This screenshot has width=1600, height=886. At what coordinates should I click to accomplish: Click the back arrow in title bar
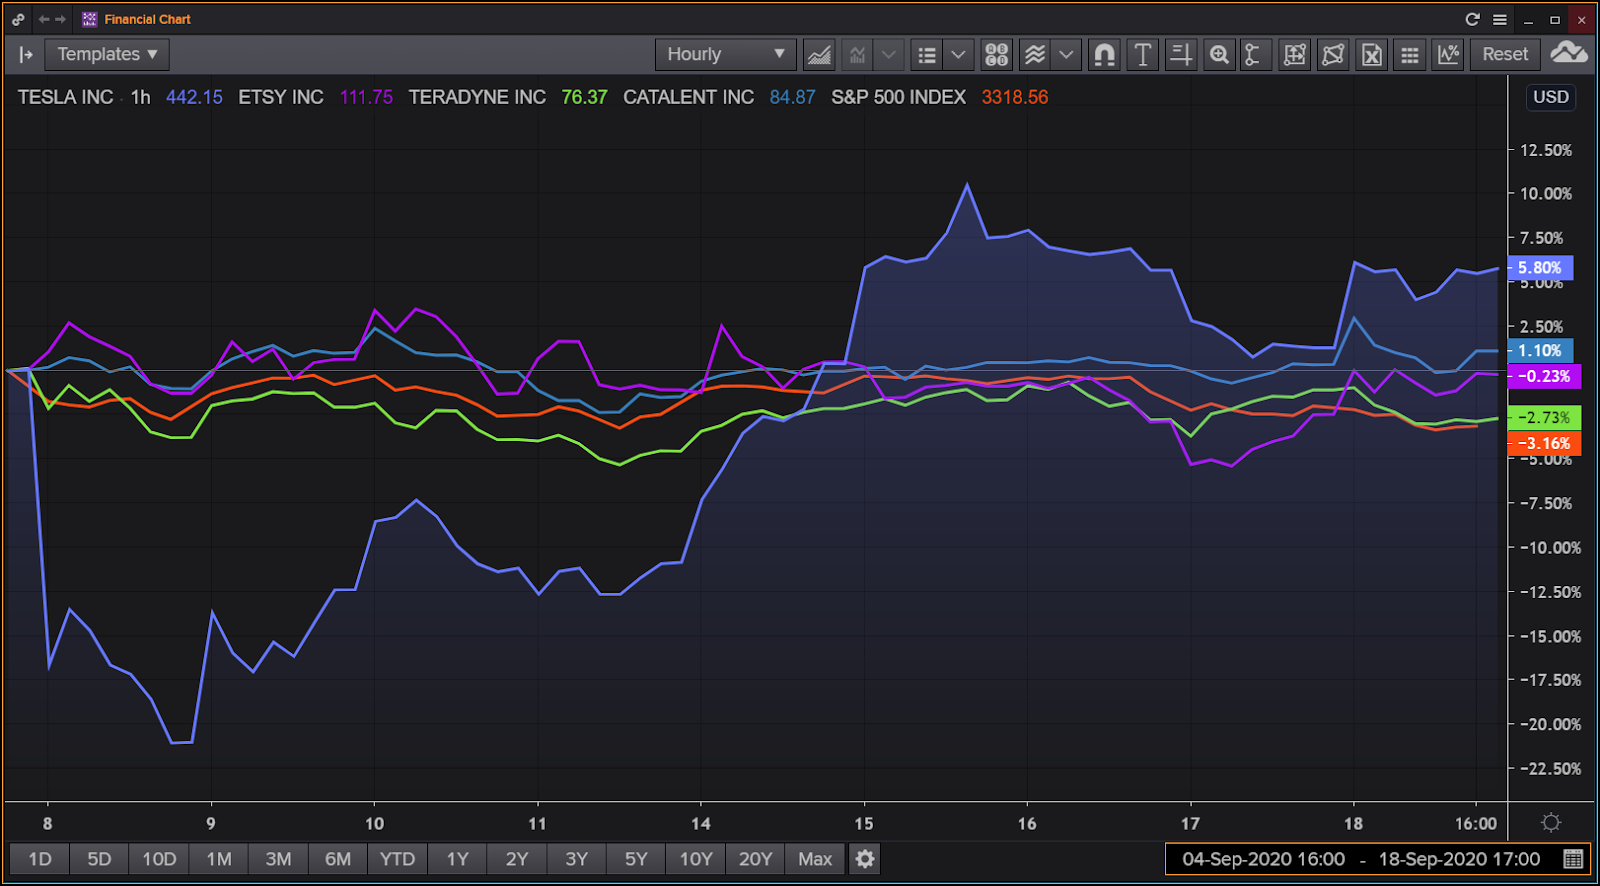click(44, 19)
